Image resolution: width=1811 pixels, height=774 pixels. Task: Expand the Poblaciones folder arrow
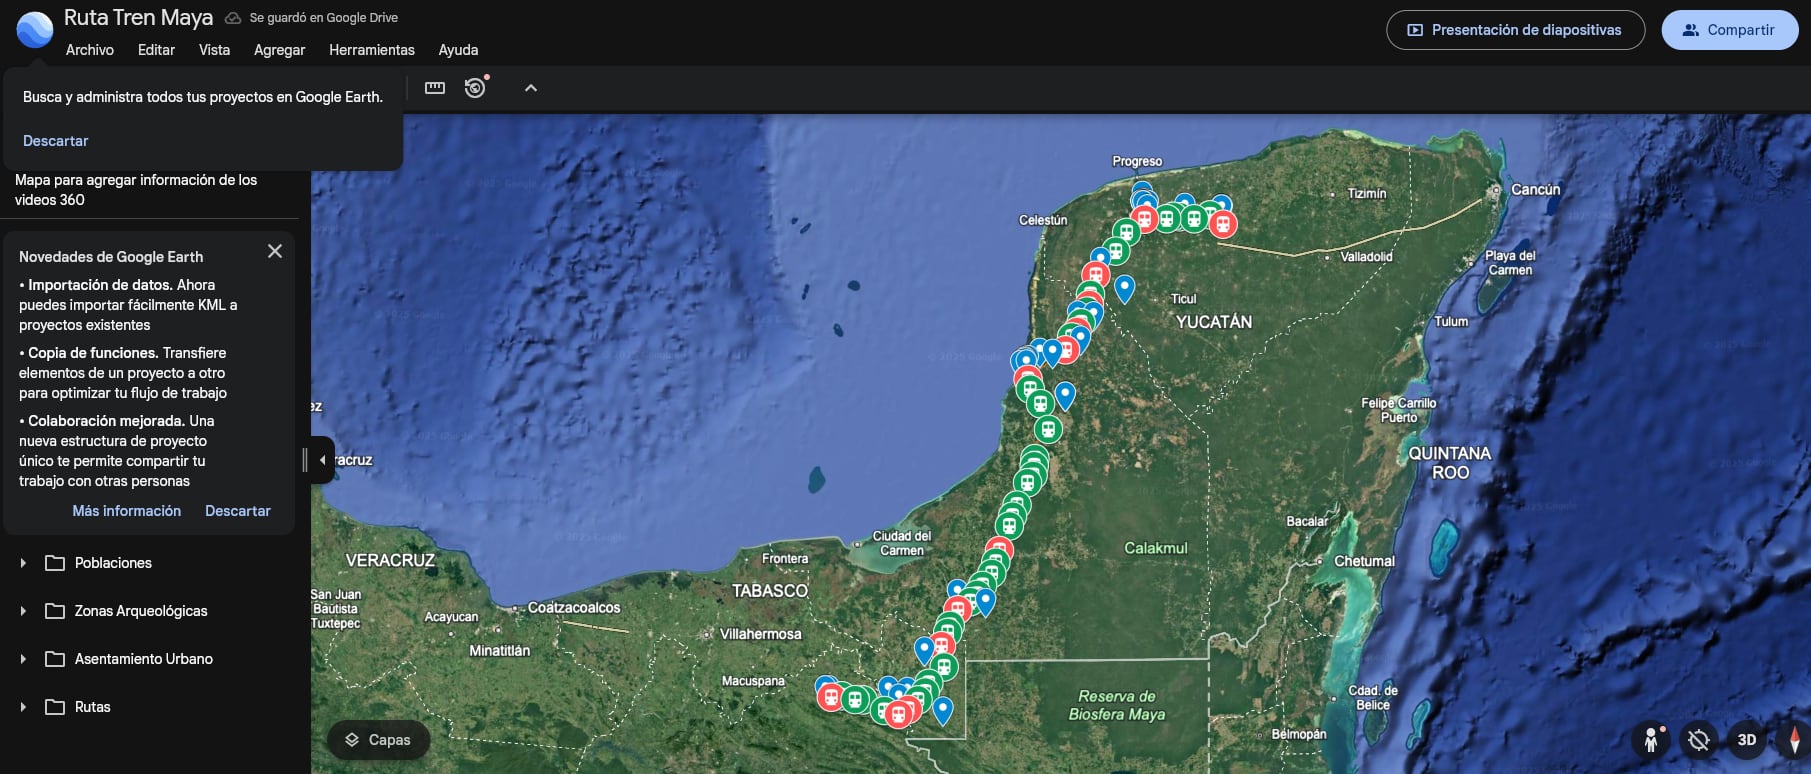pos(23,563)
